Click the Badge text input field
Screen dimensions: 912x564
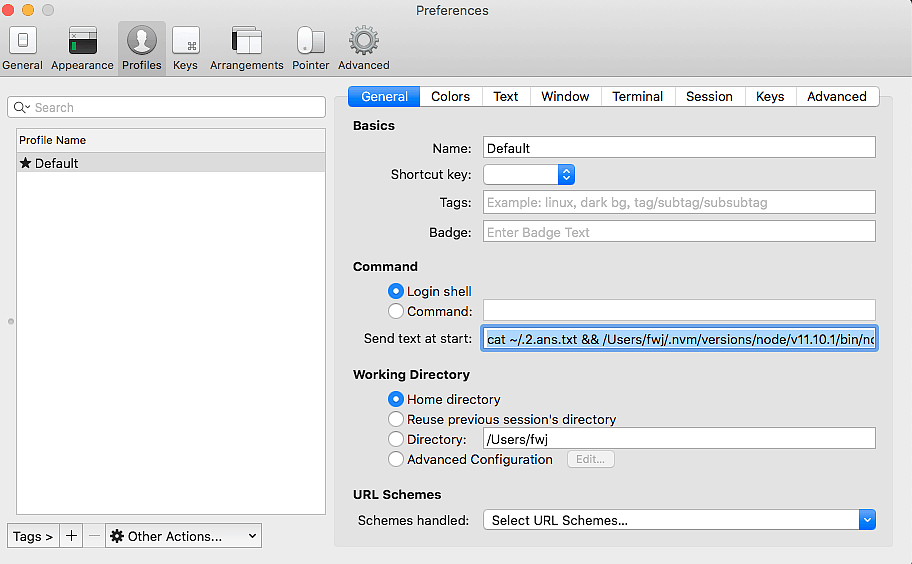coord(678,232)
